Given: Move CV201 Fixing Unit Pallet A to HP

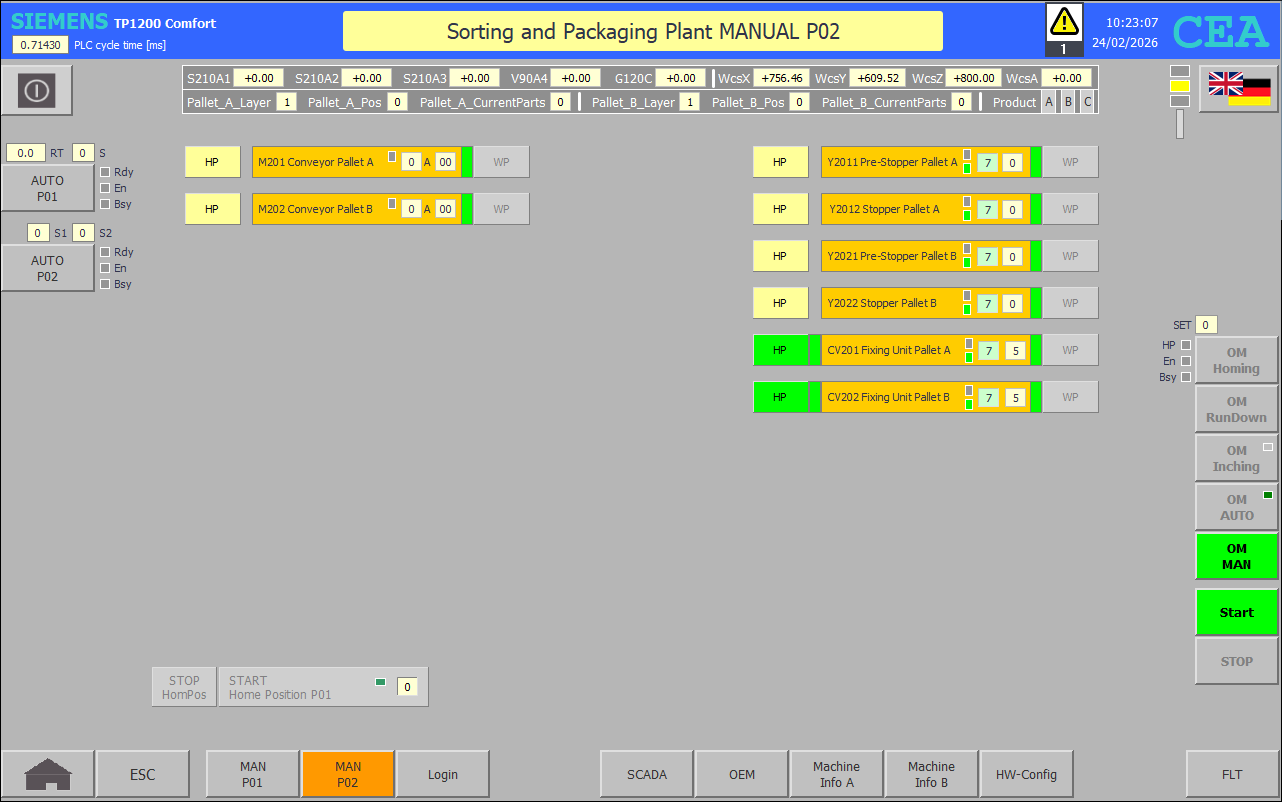Looking at the screenshot, I should tap(780, 350).
